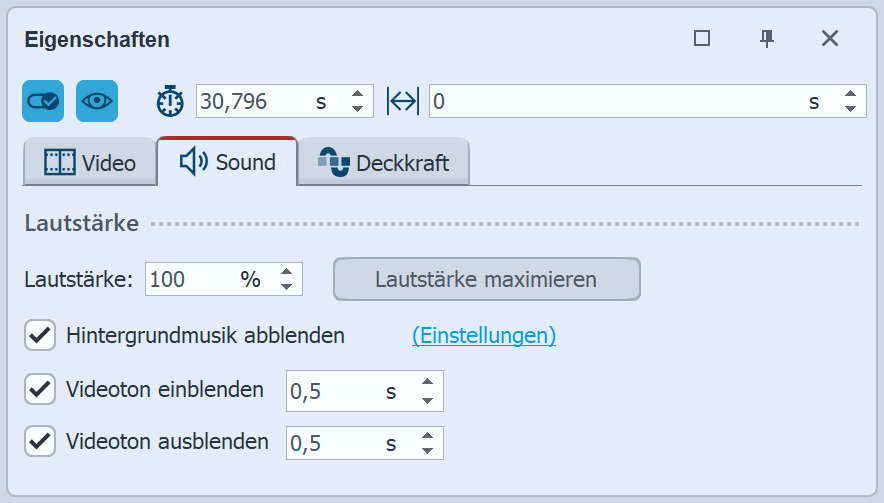This screenshot has height=503, width=884.
Task: Select the Sound tab
Action: pos(228,162)
